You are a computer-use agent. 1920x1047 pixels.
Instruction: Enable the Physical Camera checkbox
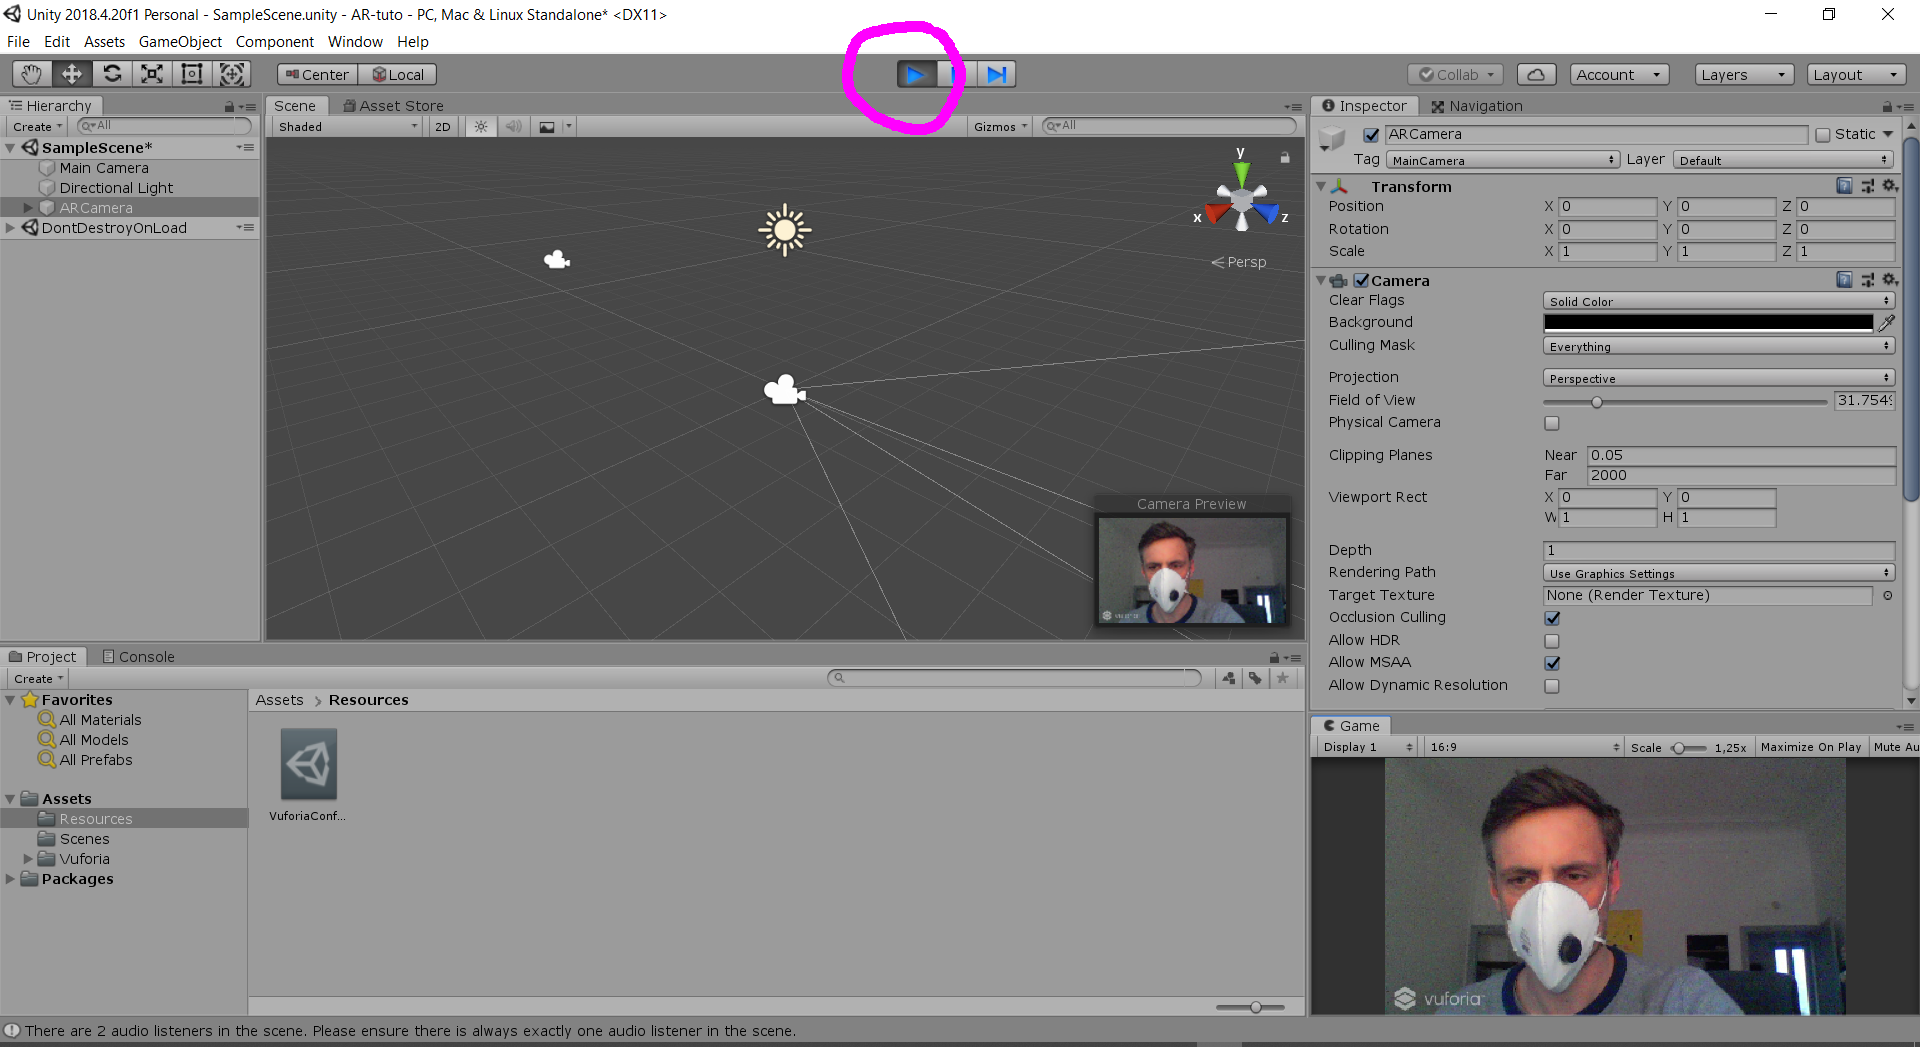(x=1552, y=423)
